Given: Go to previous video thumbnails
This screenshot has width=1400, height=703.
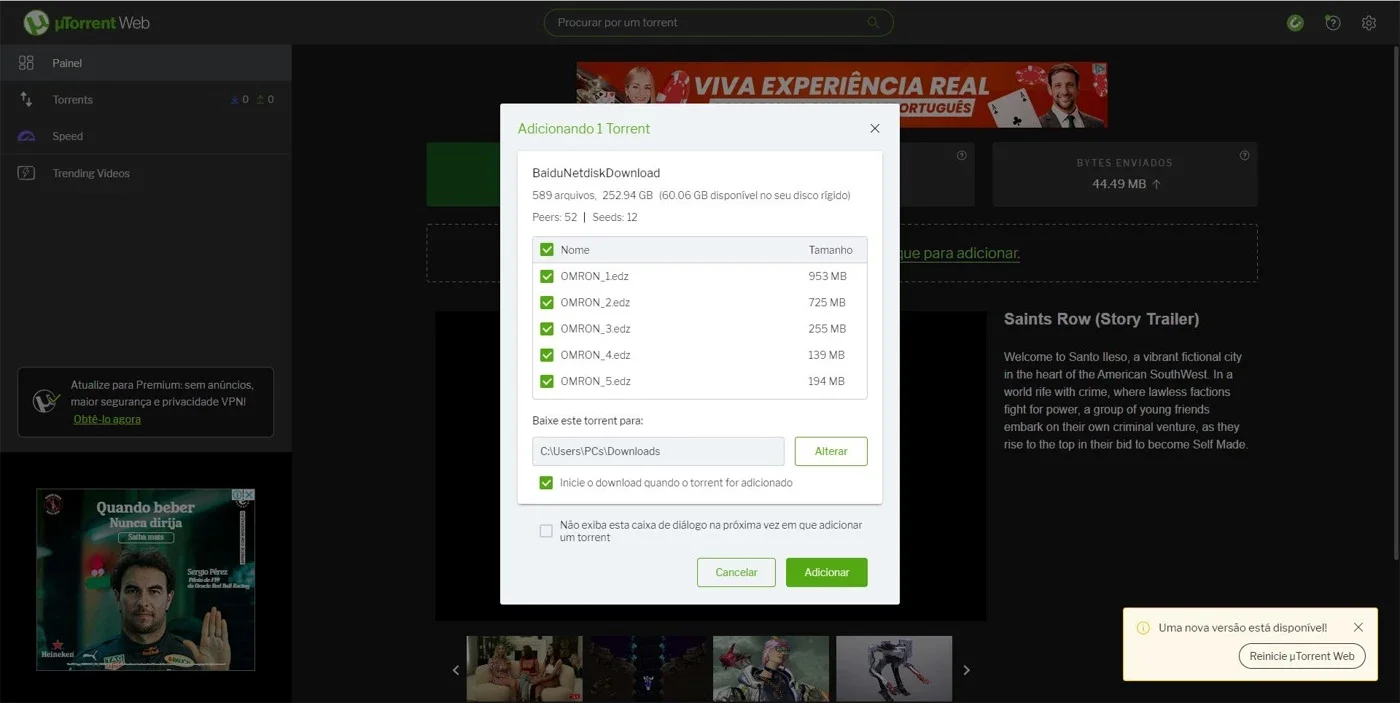Looking at the screenshot, I should click(x=456, y=670).
